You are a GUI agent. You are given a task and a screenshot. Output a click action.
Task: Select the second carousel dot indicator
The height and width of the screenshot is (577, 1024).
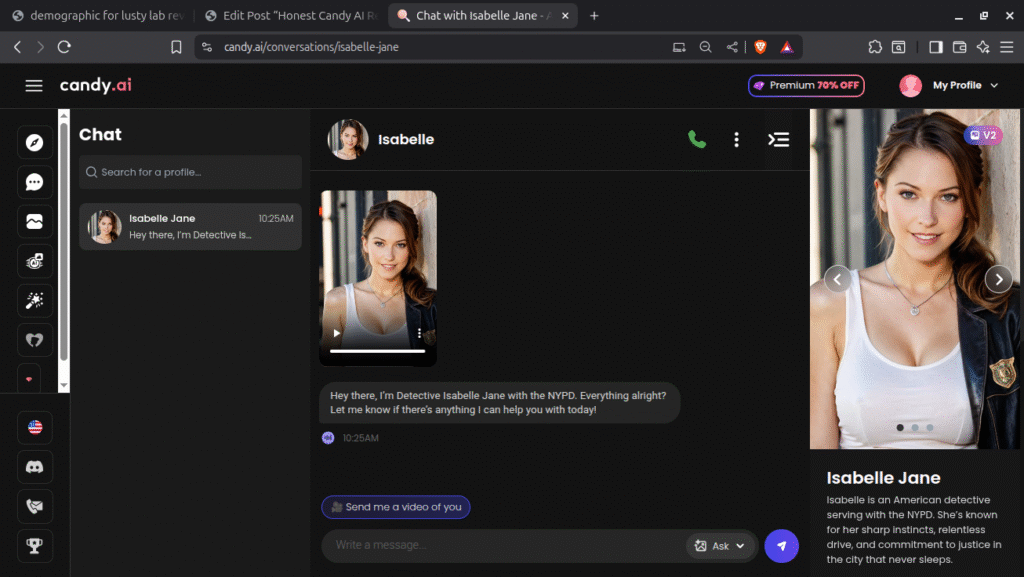(x=915, y=428)
